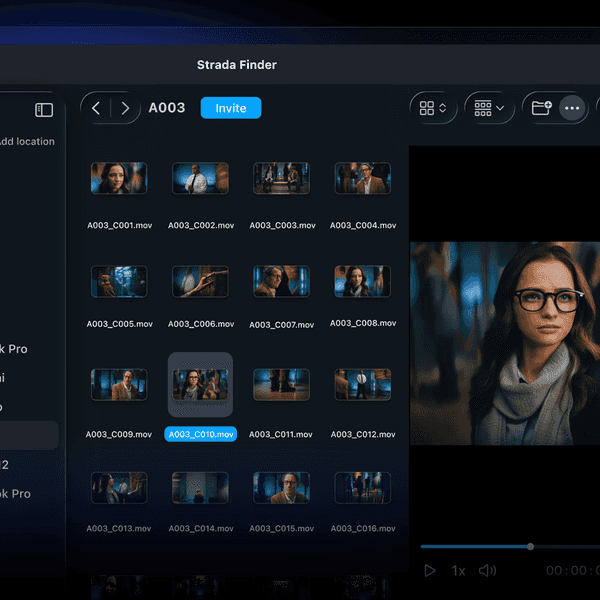This screenshot has width=600, height=600.
Task: Click the A003_C012.mov file name
Action: coord(363,434)
